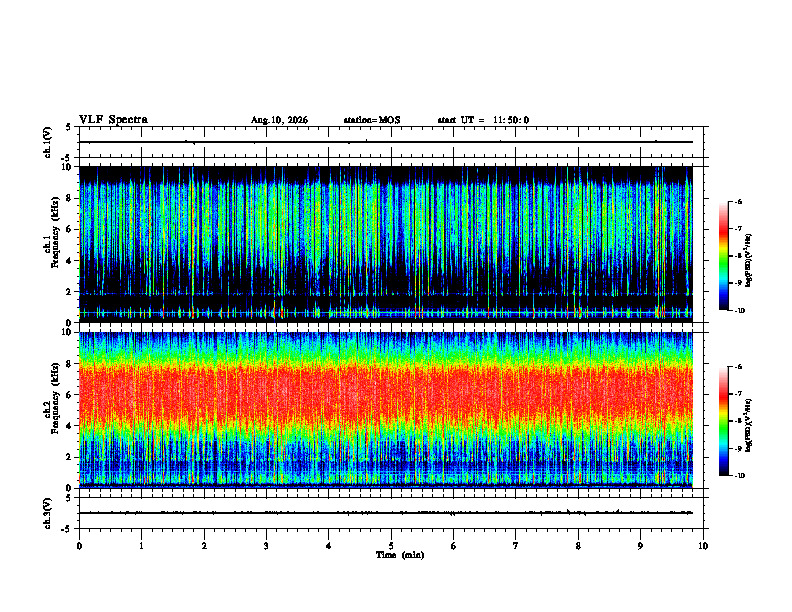
Task: Click the "ch.3(V)" axis label of the bottom waveform strip
Action: [x=48, y=514]
